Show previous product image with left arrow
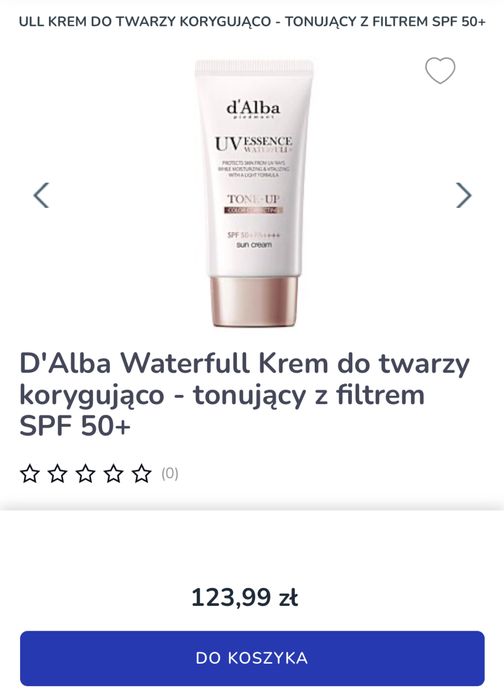 (x=41, y=195)
